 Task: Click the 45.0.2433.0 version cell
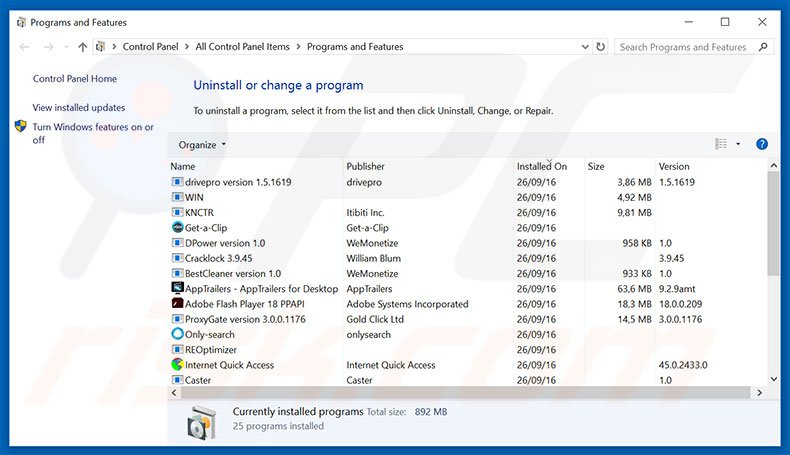[x=683, y=364]
